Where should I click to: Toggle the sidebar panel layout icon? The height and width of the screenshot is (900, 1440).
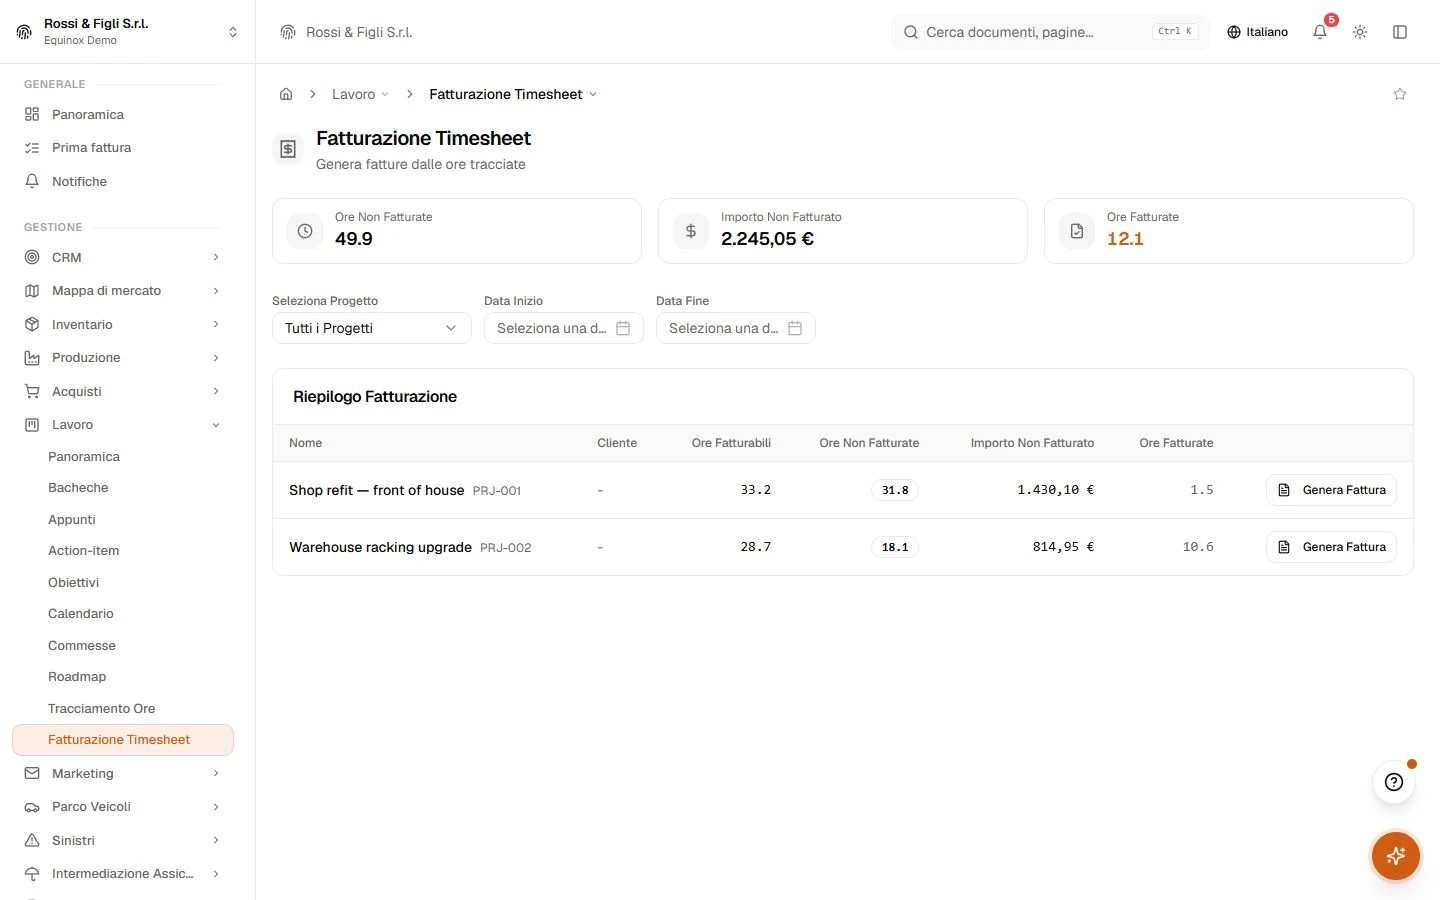click(1400, 32)
